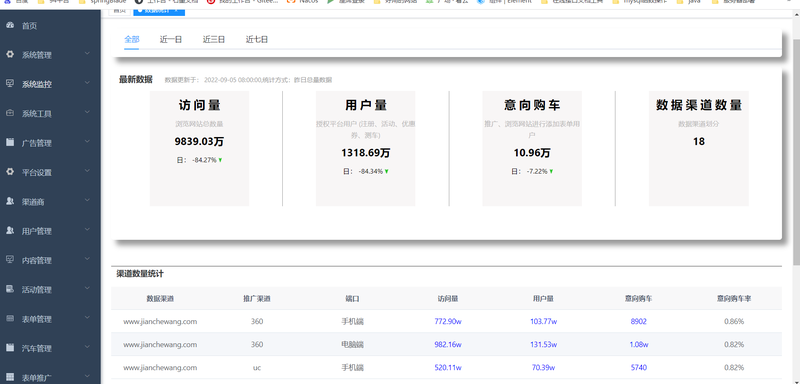This screenshot has height=384, width=800.
Task: Click the -7.22% daily change text
Action: click(537, 171)
